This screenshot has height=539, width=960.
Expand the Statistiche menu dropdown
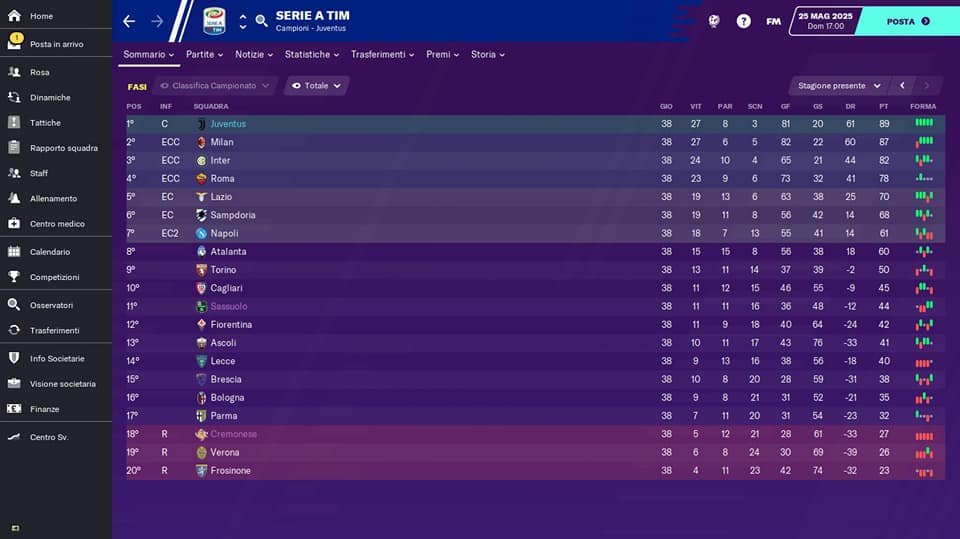coord(312,55)
